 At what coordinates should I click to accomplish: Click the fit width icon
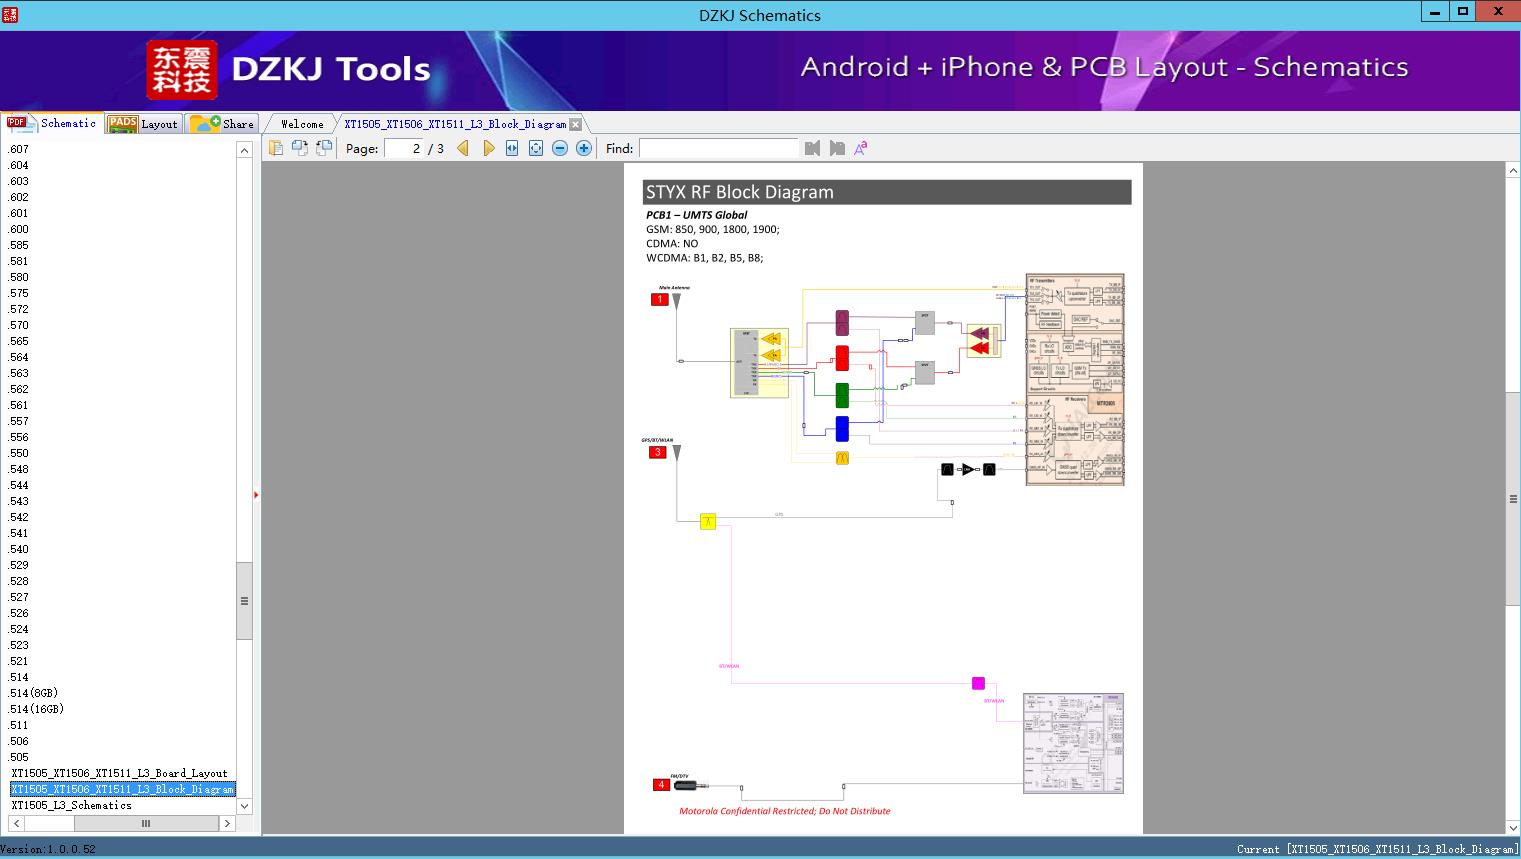pyautogui.click(x=512, y=148)
